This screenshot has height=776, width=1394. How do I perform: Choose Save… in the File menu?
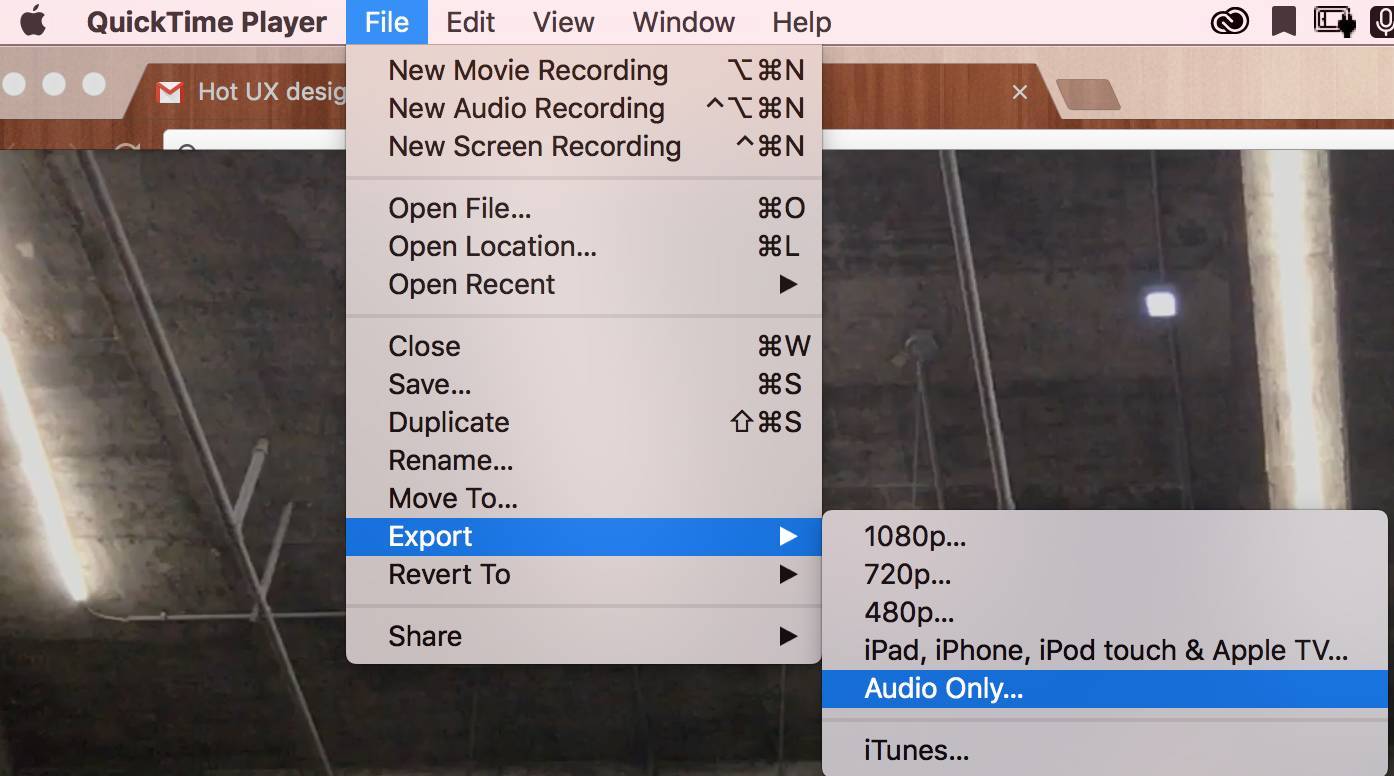point(584,384)
